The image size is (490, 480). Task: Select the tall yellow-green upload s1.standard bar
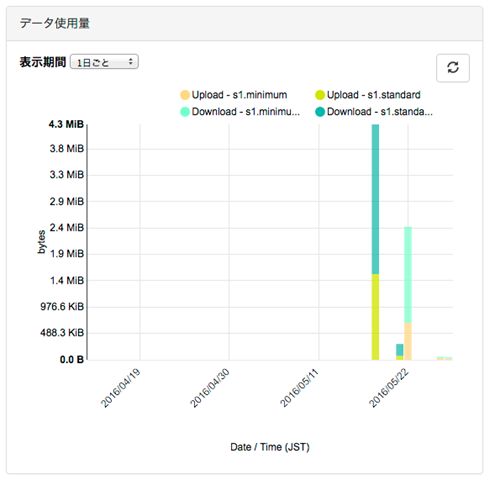(375, 317)
